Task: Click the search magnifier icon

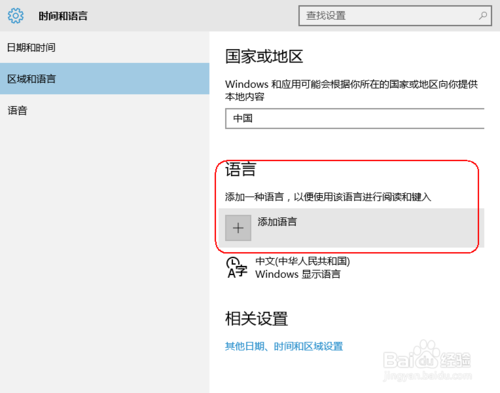Action: tap(483, 15)
